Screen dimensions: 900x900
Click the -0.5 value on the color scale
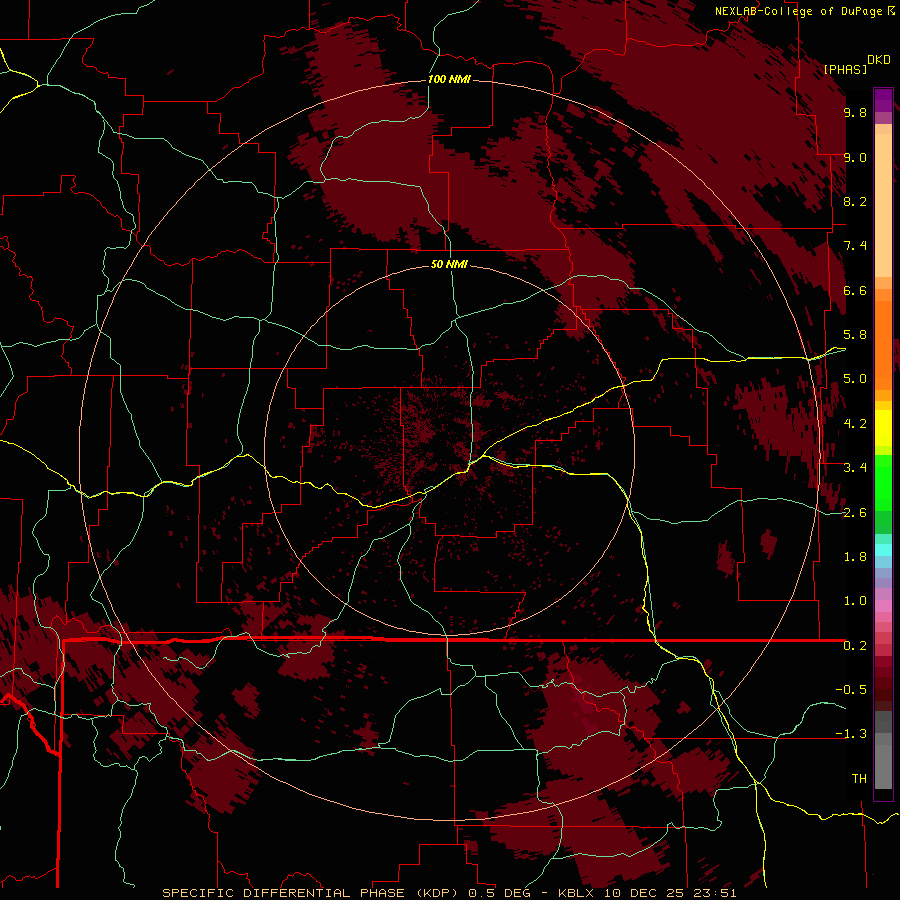(851, 690)
